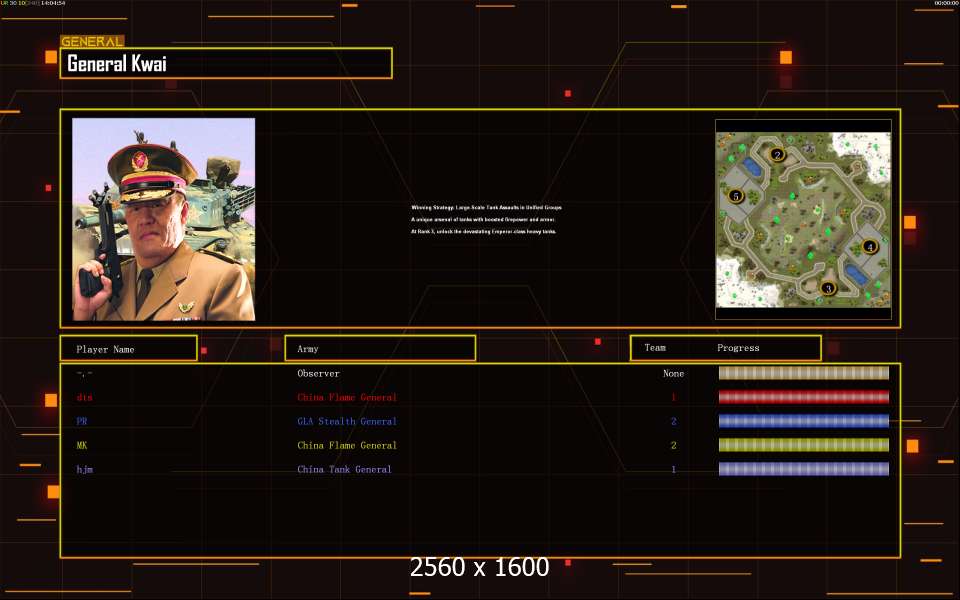Select the China Tank General army entry
960x600 pixels.
(x=344, y=469)
